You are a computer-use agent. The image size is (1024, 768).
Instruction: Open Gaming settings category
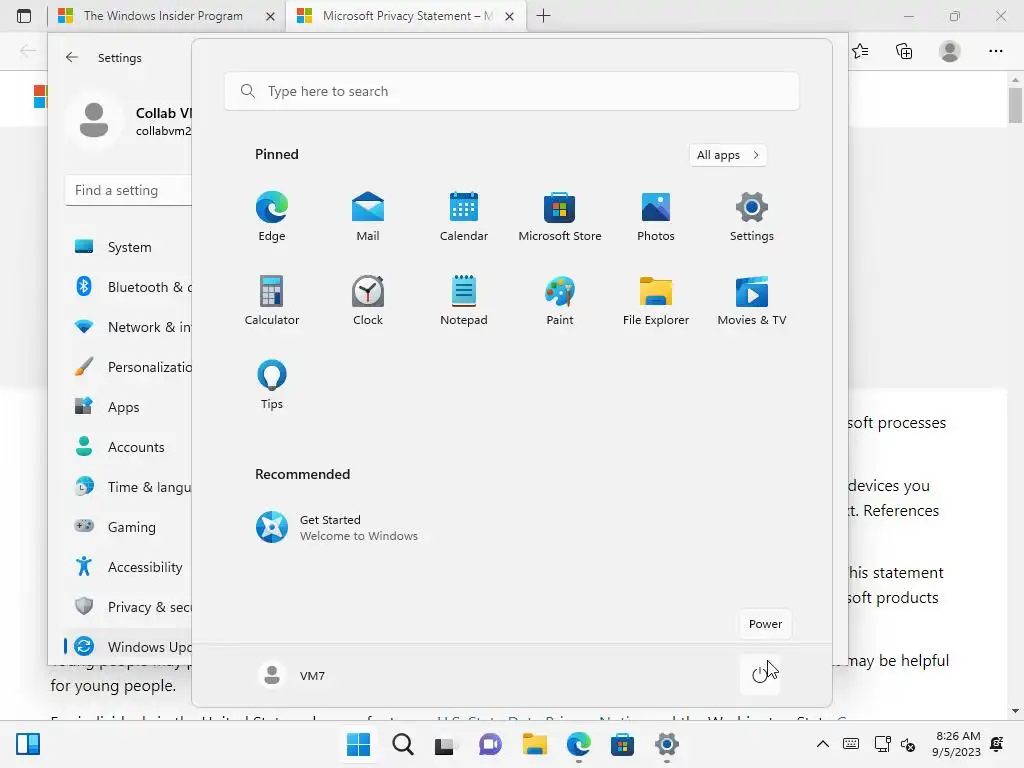pos(129,526)
